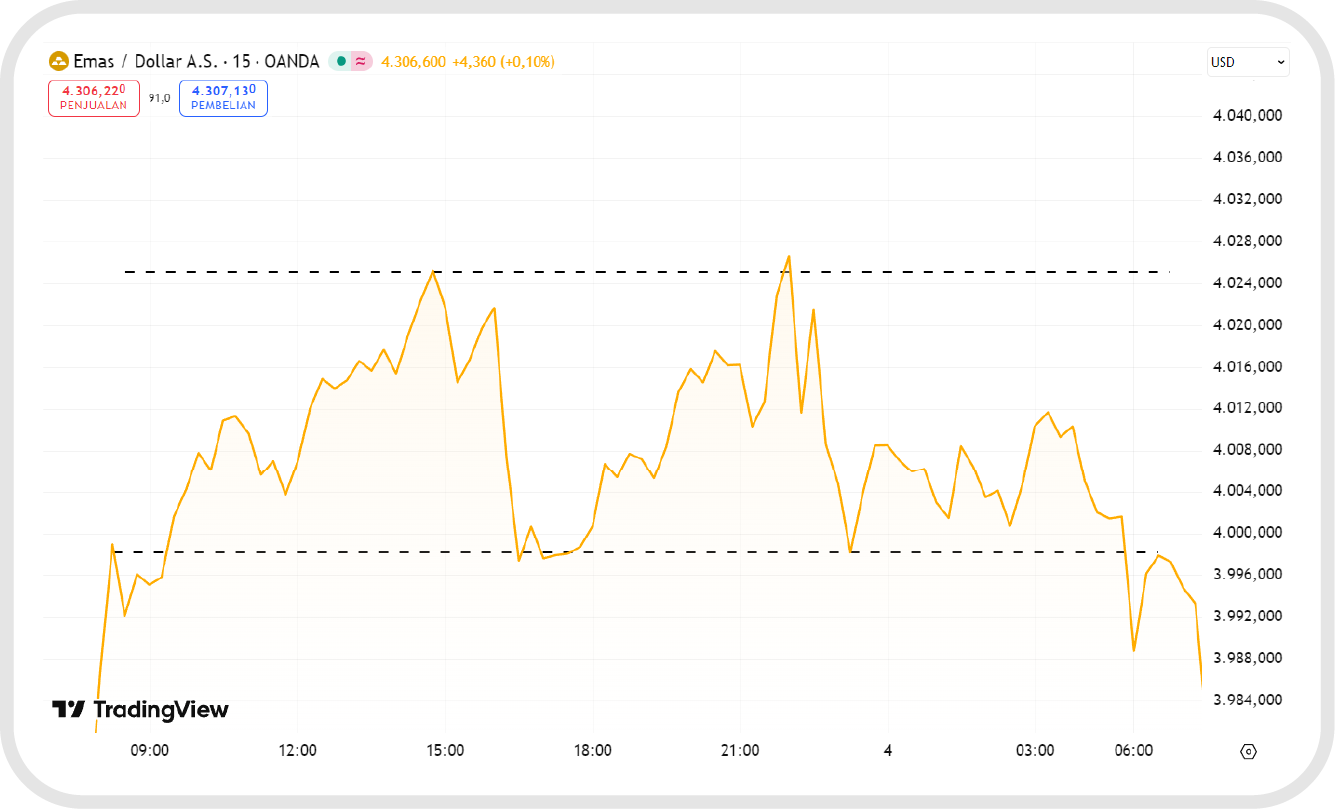
Task: Click the lower dashed support line
Action: click(x=700, y=552)
